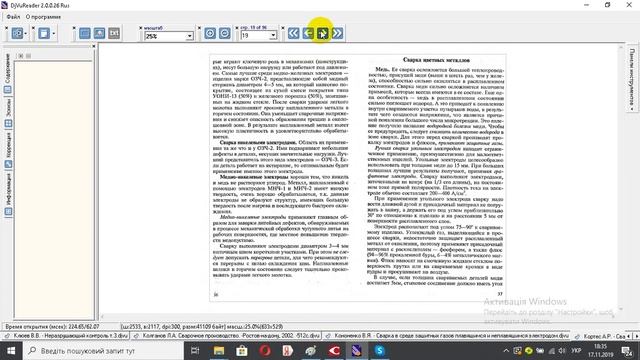Screen dimensions: 640x360
Task: Click the Время открытия status bar entry
Action: point(52,327)
